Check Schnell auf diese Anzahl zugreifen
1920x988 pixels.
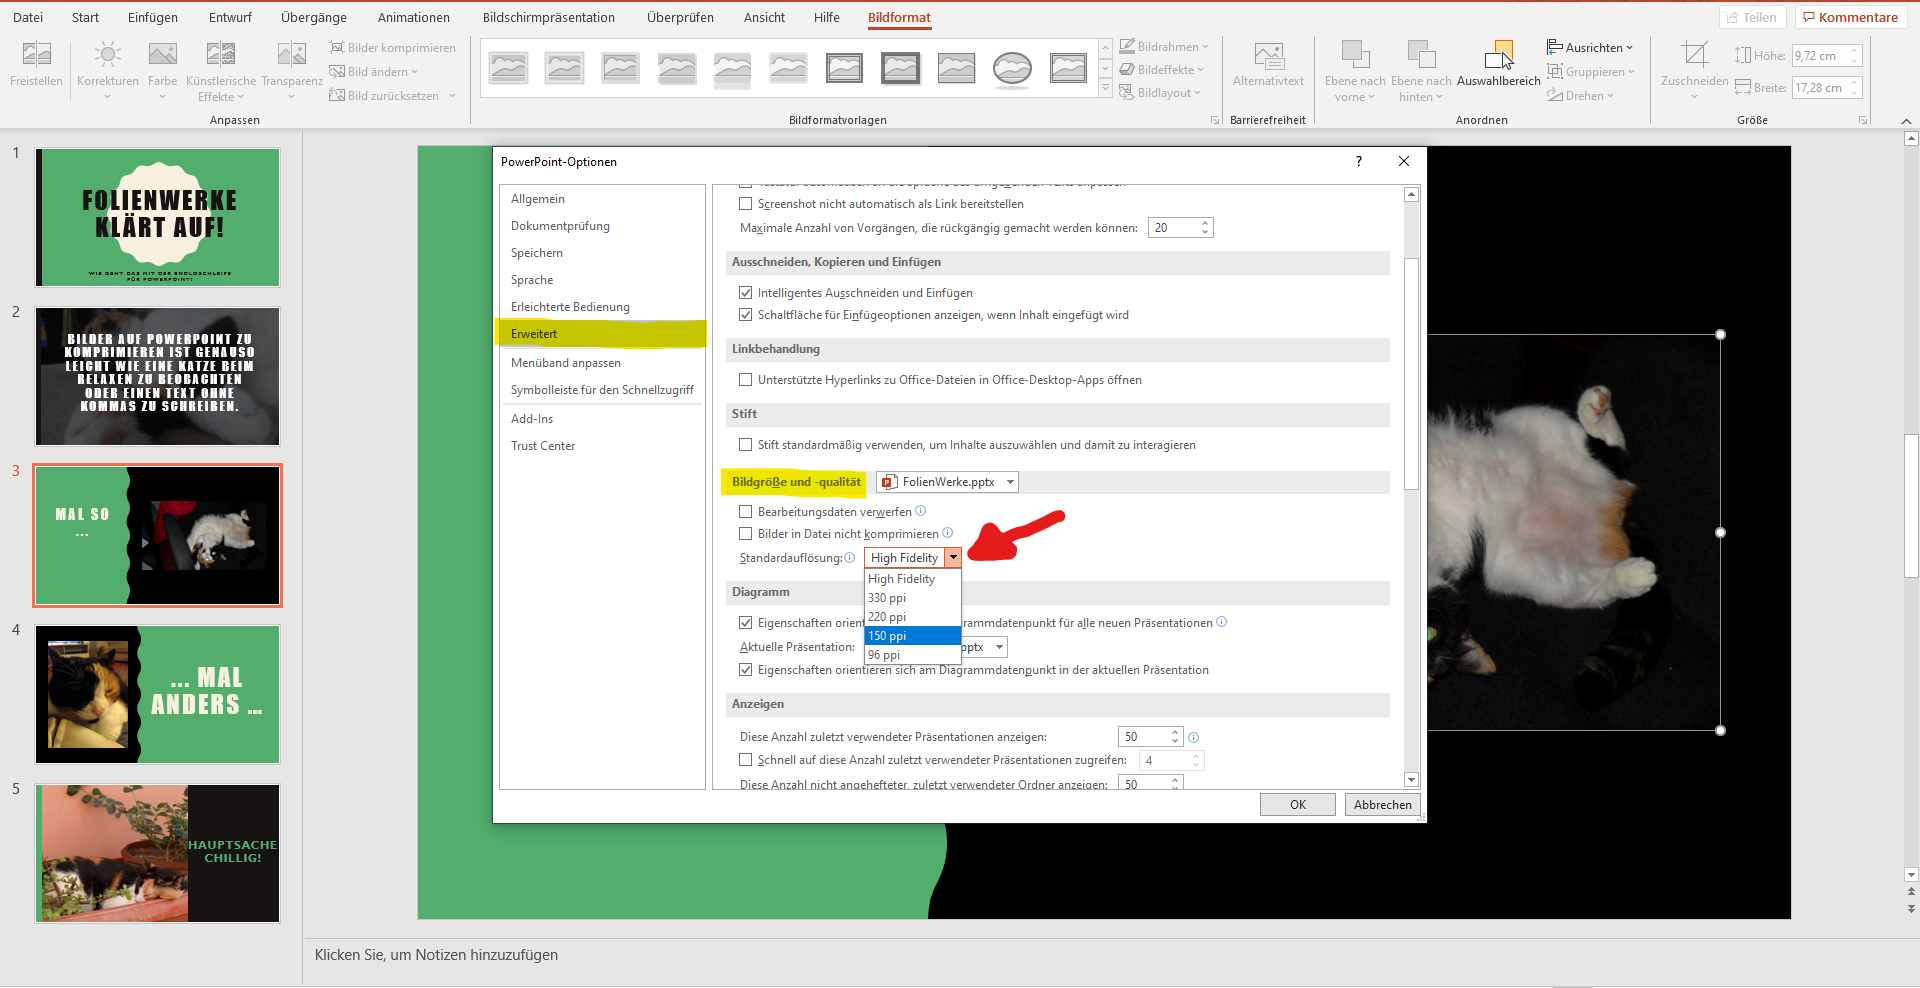tap(745, 760)
